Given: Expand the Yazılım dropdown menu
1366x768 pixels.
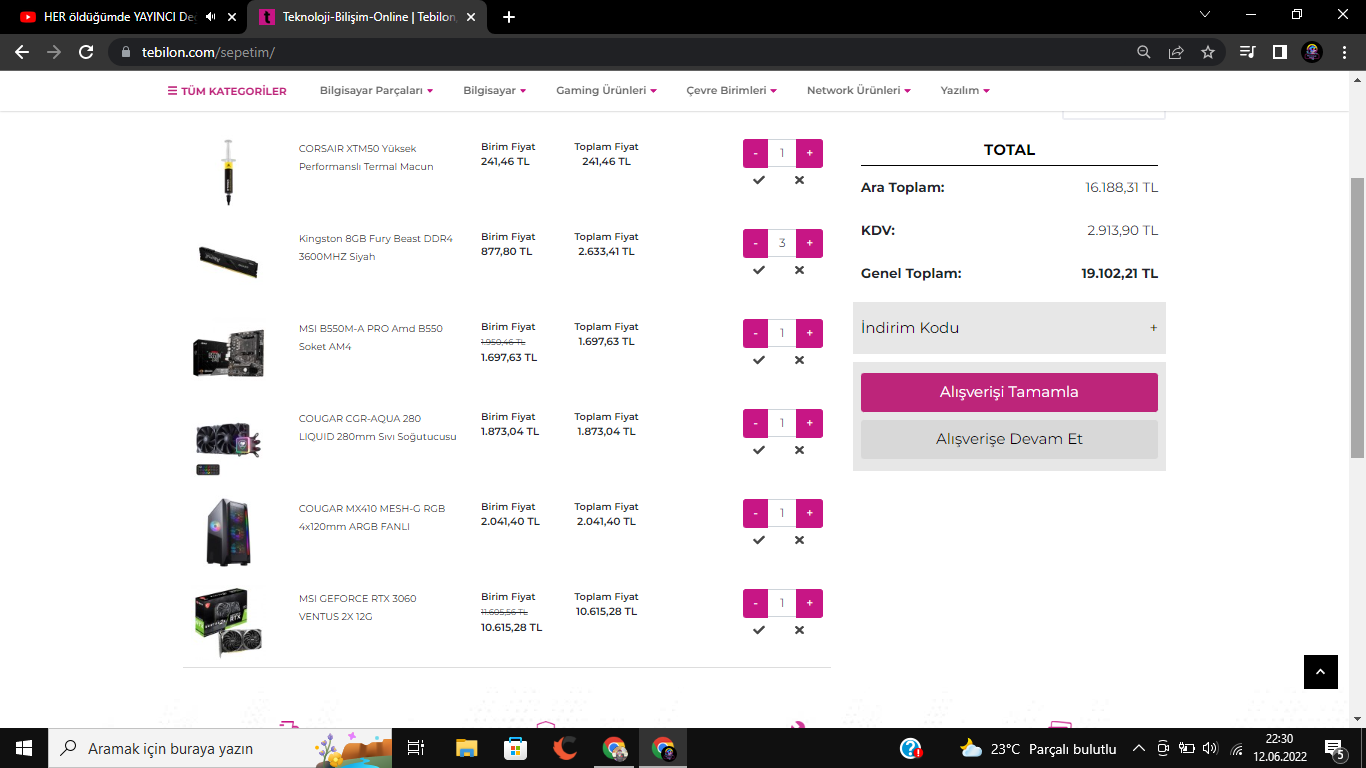Looking at the screenshot, I should coord(965,91).
